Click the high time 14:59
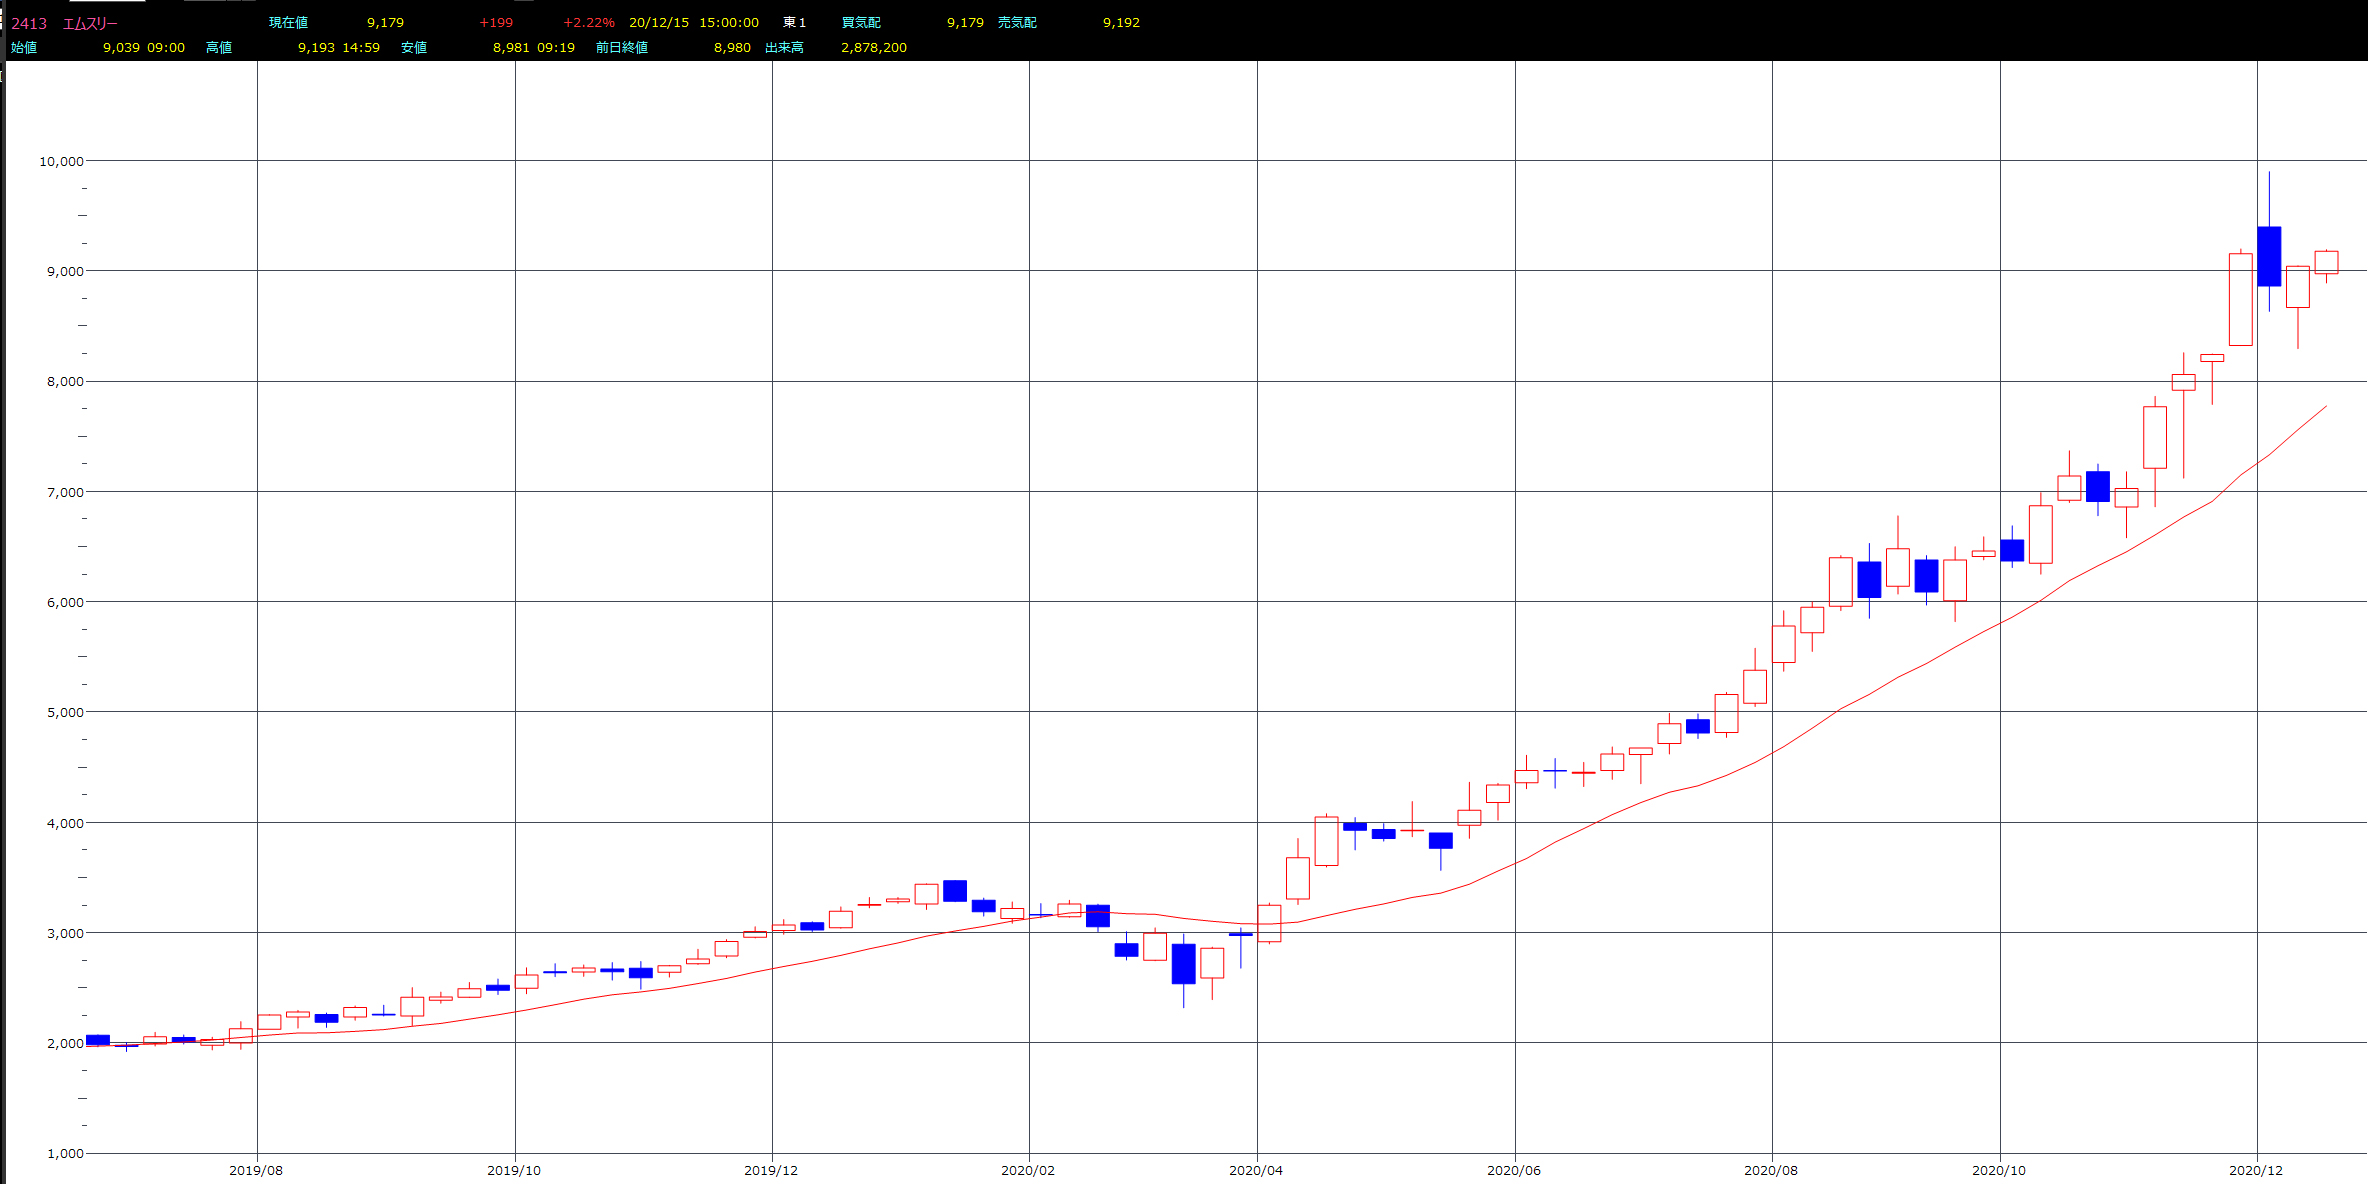The width and height of the screenshot is (2368, 1184). pyautogui.click(x=361, y=47)
